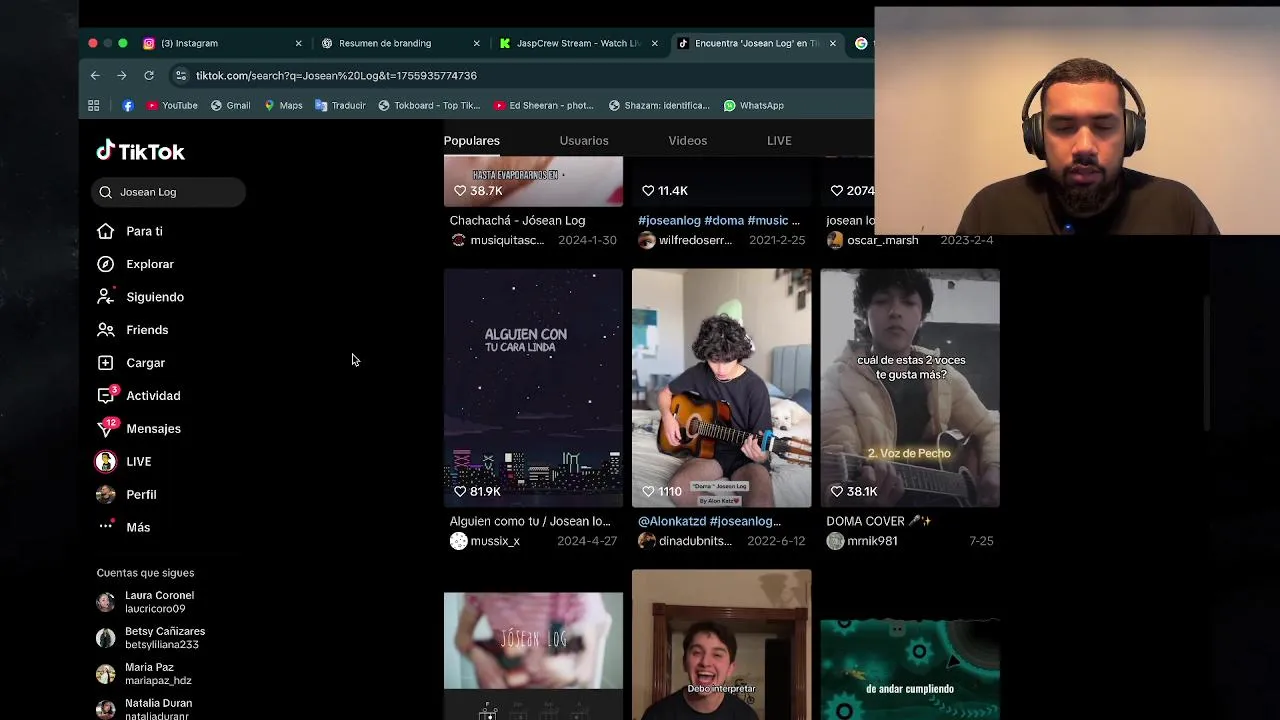Click the DOMA COVER video title
This screenshot has width=1280, height=720.
coord(879,521)
